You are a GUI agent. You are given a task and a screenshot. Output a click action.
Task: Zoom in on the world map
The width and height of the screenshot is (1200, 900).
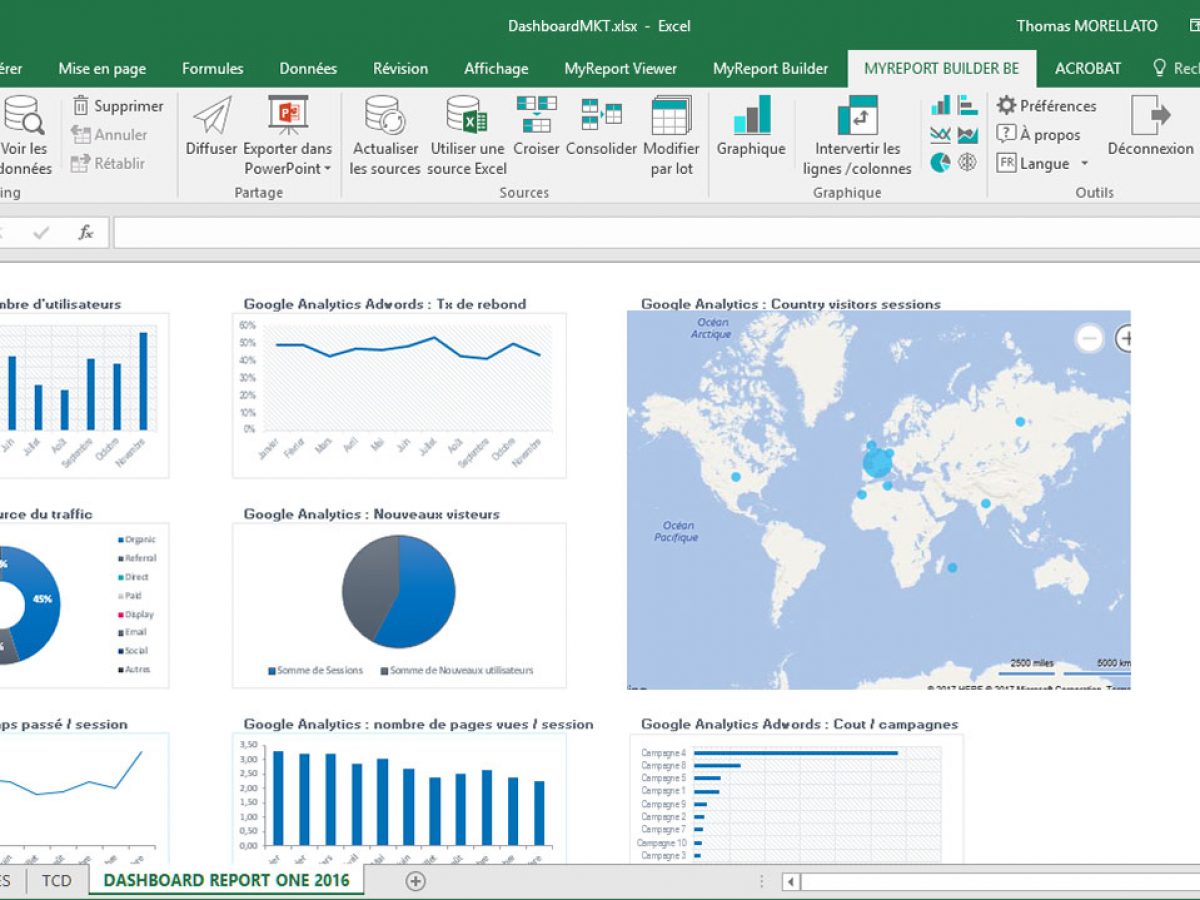[1125, 339]
